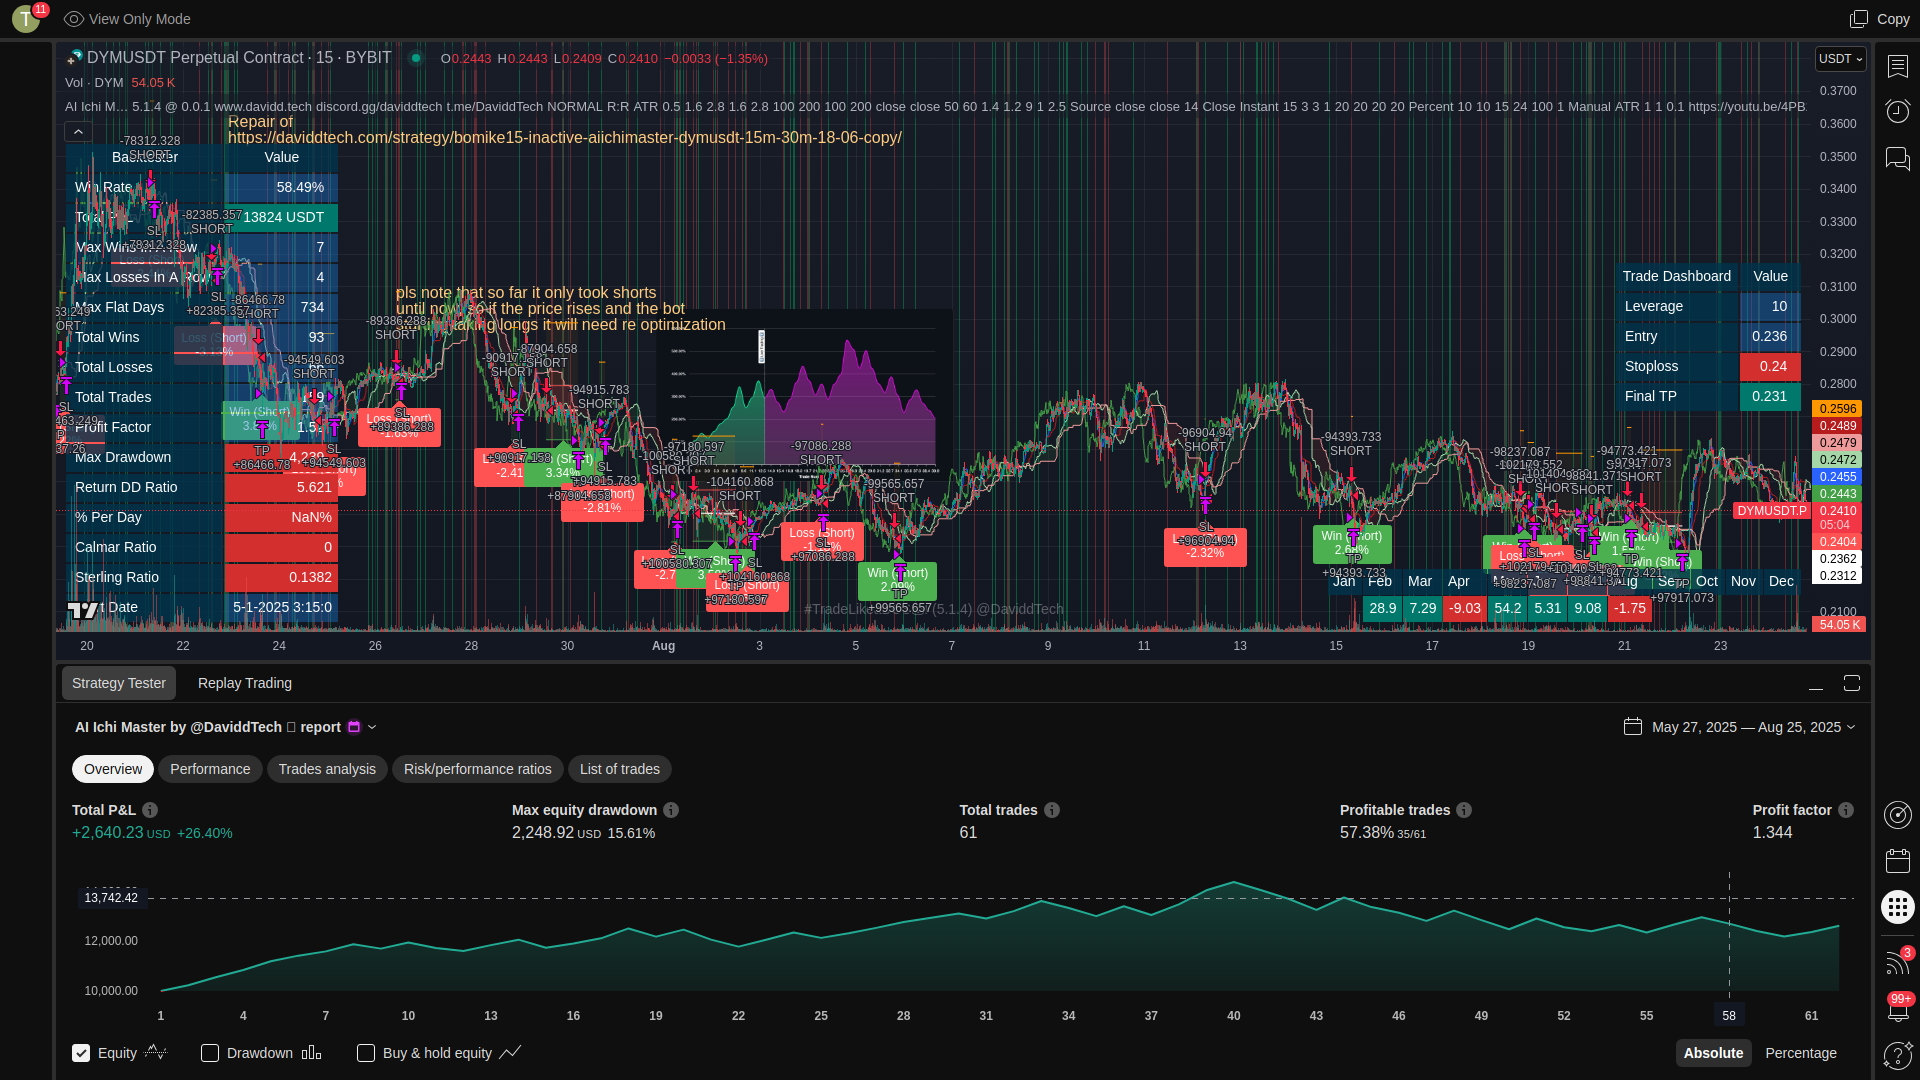Select the Overview tab
Screen dimensions: 1920x1080
[113, 769]
